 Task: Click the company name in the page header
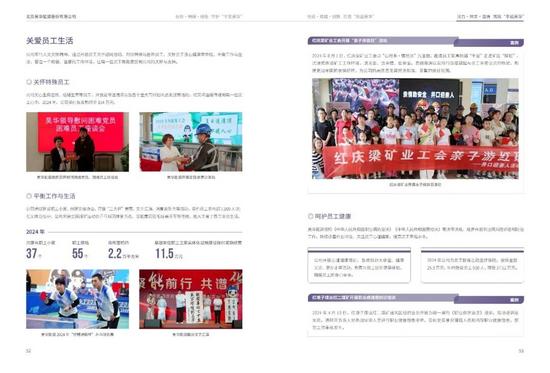[51, 16]
